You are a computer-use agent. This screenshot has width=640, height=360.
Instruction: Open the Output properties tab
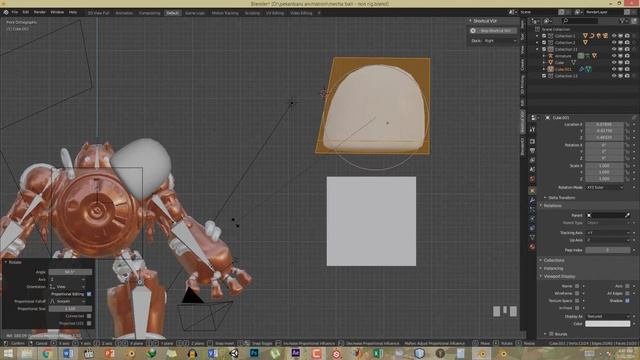[x=532, y=151]
